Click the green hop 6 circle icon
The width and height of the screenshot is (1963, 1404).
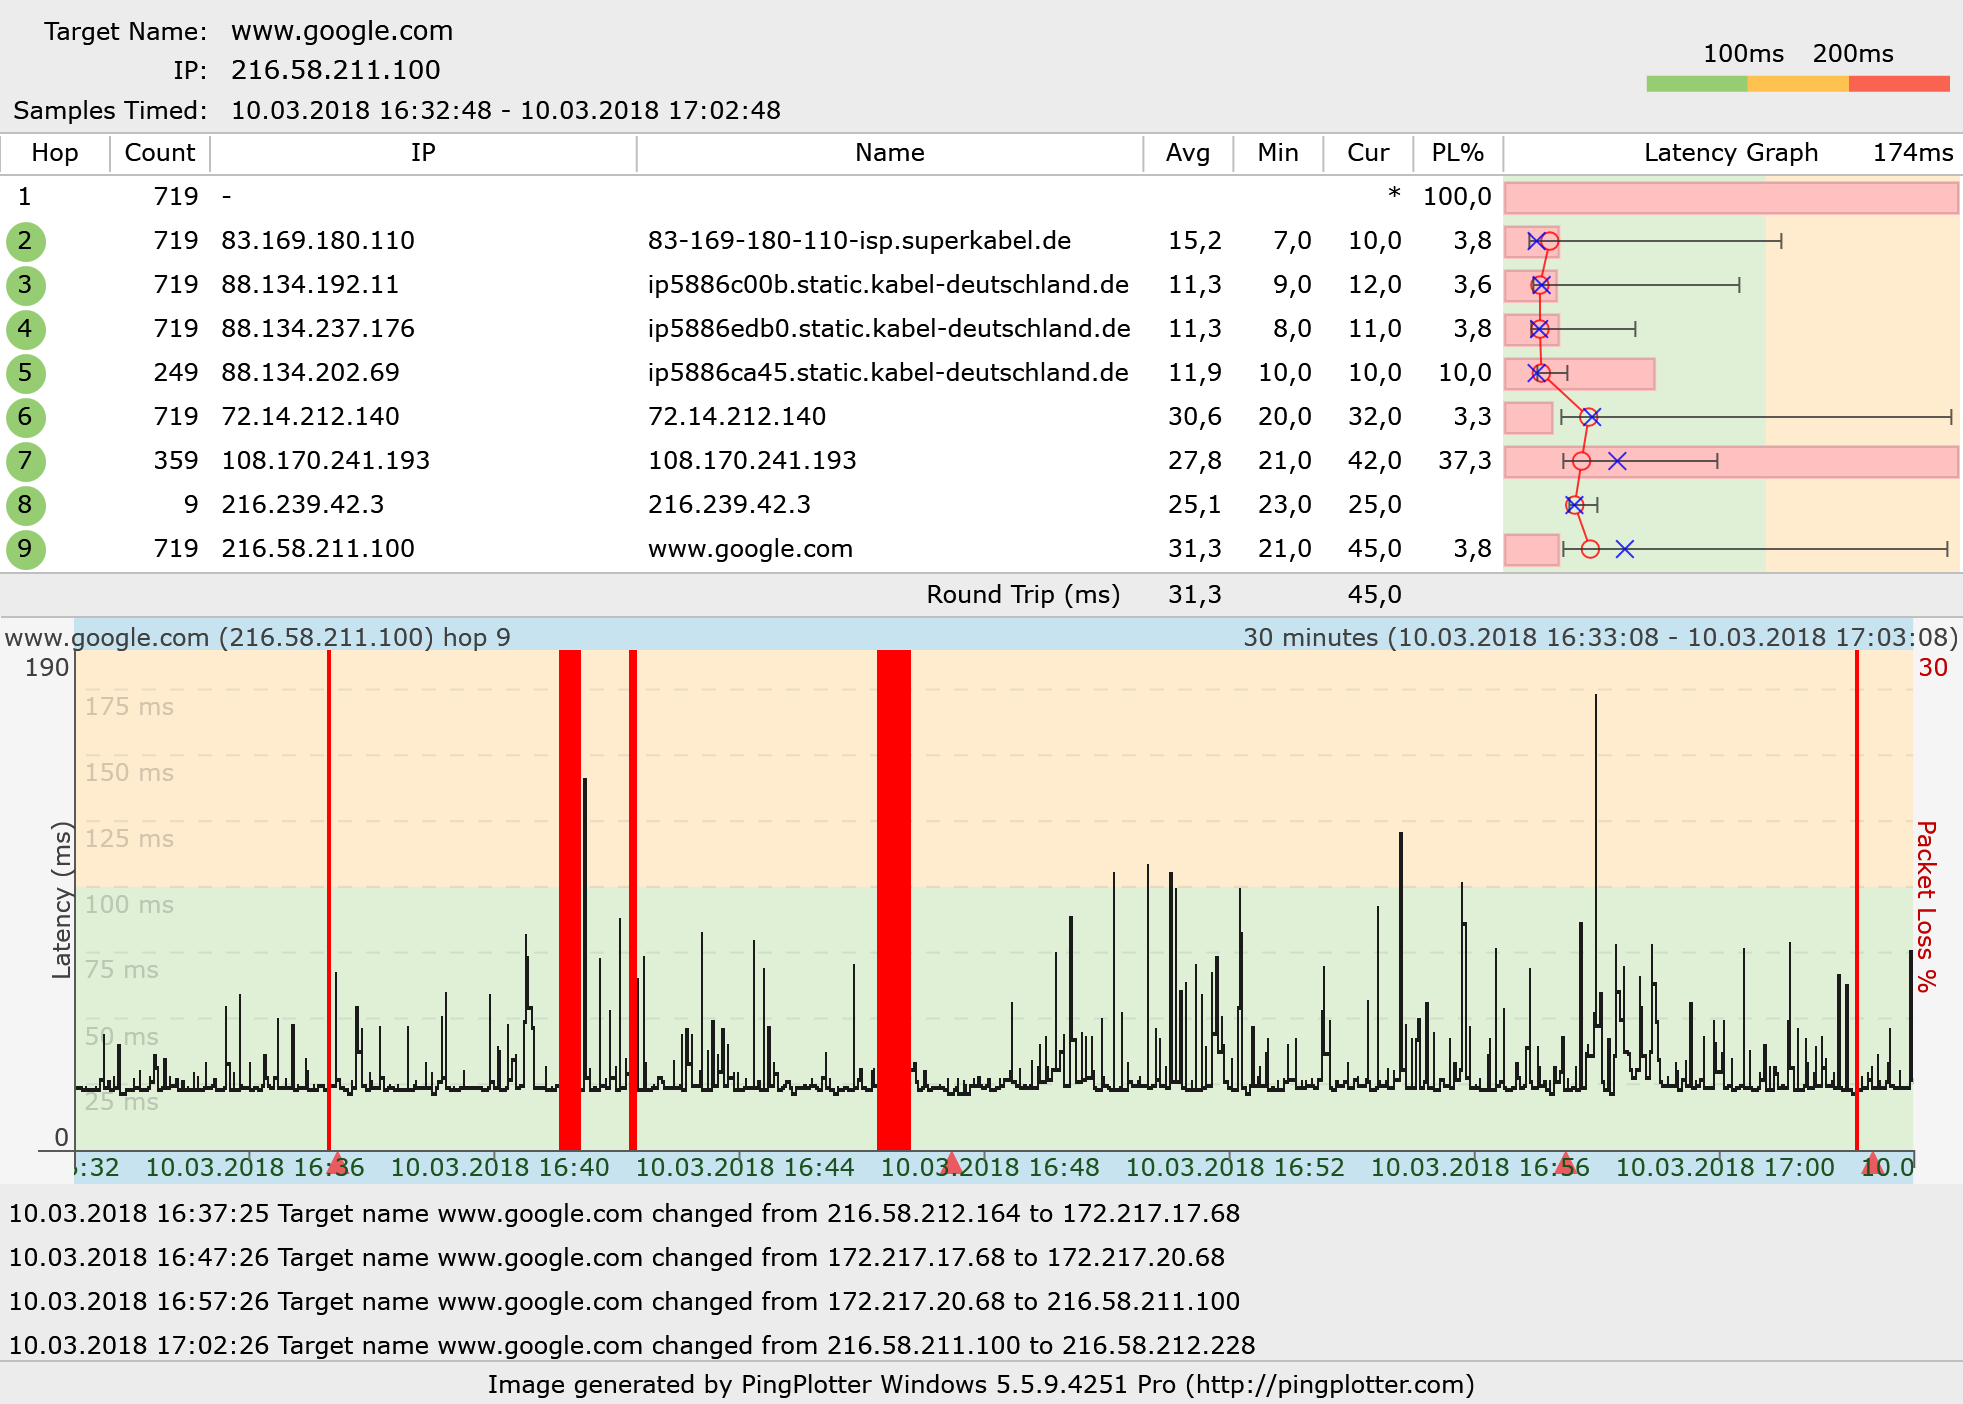[25, 417]
